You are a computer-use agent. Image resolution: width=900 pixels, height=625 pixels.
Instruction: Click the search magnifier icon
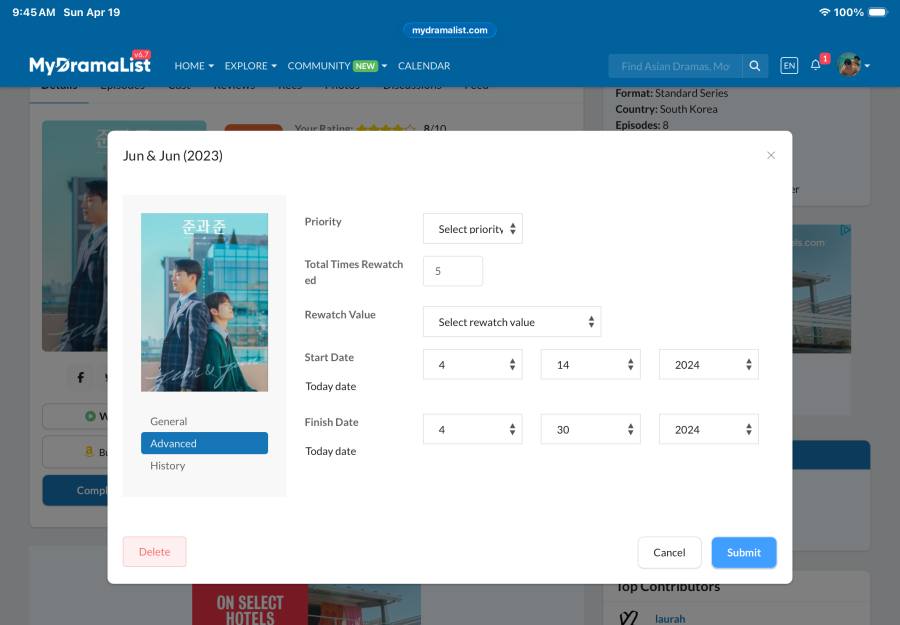(x=755, y=66)
